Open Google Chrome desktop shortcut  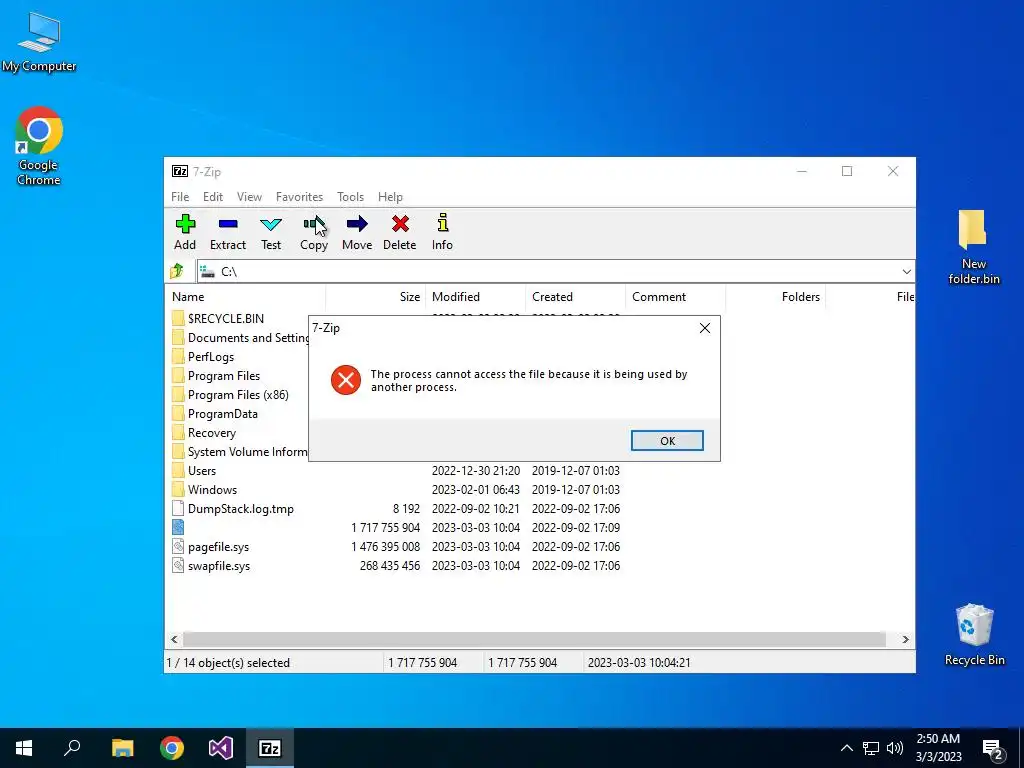(x=39, y=146)
